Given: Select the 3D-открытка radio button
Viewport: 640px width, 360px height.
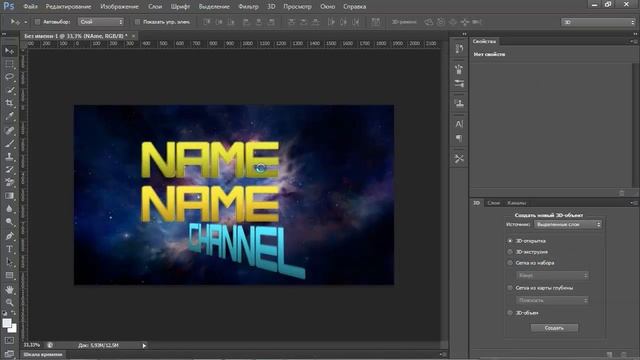Looking at the screenshot, I should coord(510,241).
